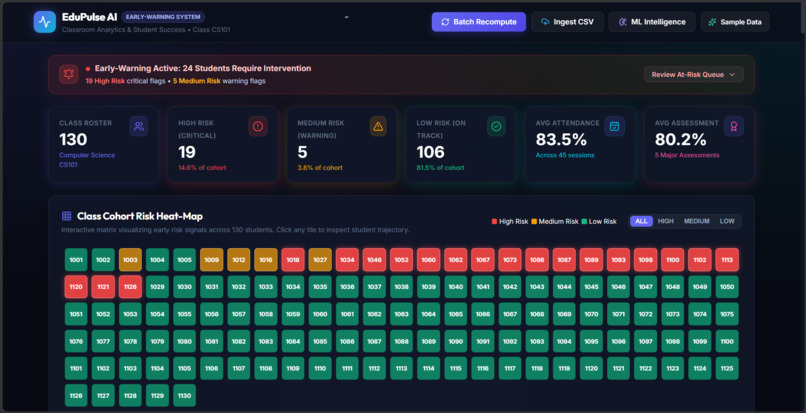Click the green Low Risk legend swatch
This screenshot has height=413, width=806.
click(x=584, y=222)
